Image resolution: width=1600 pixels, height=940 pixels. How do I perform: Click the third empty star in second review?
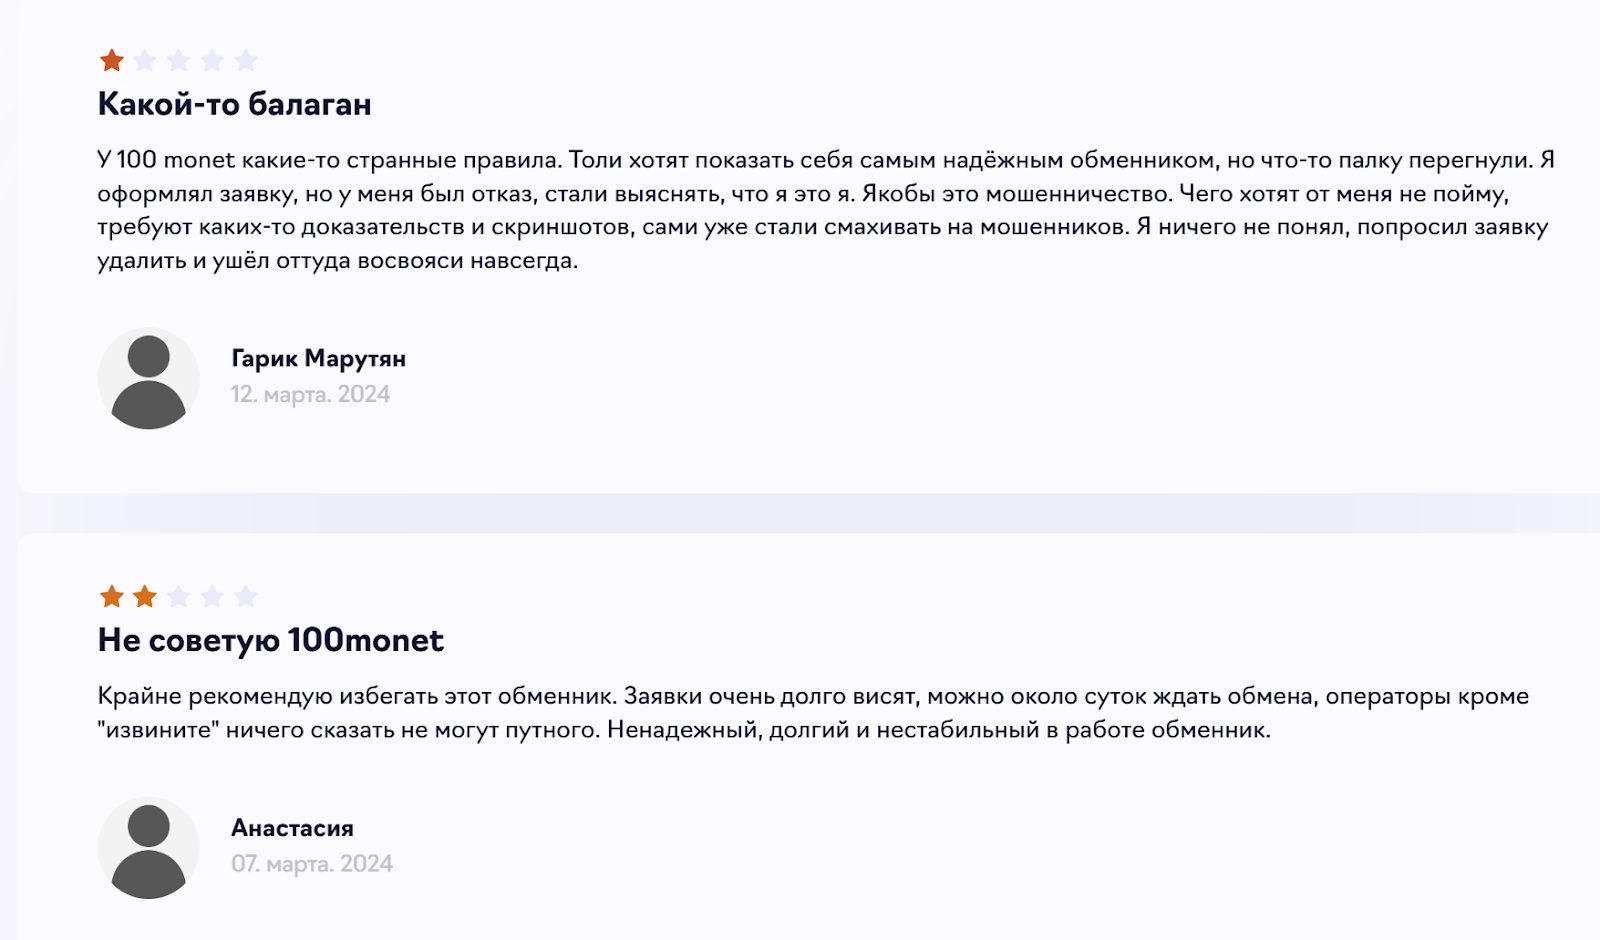pyautogui.click(x=179, y=597)
